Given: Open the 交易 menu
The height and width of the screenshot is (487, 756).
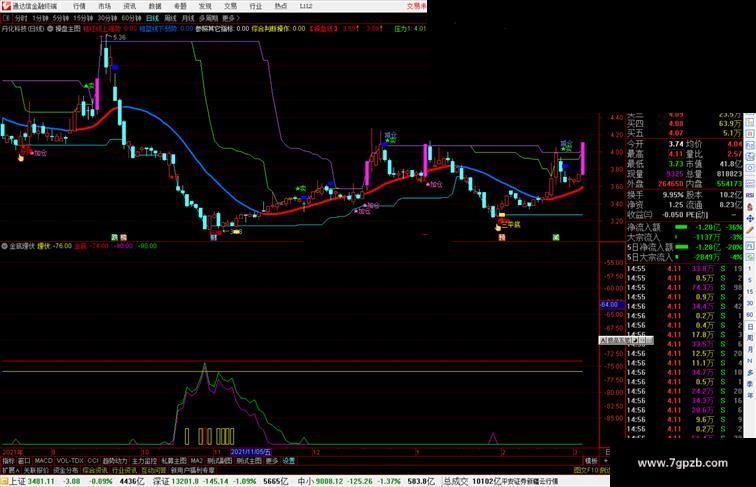Looking at the screenshot, I should [230, 6].
